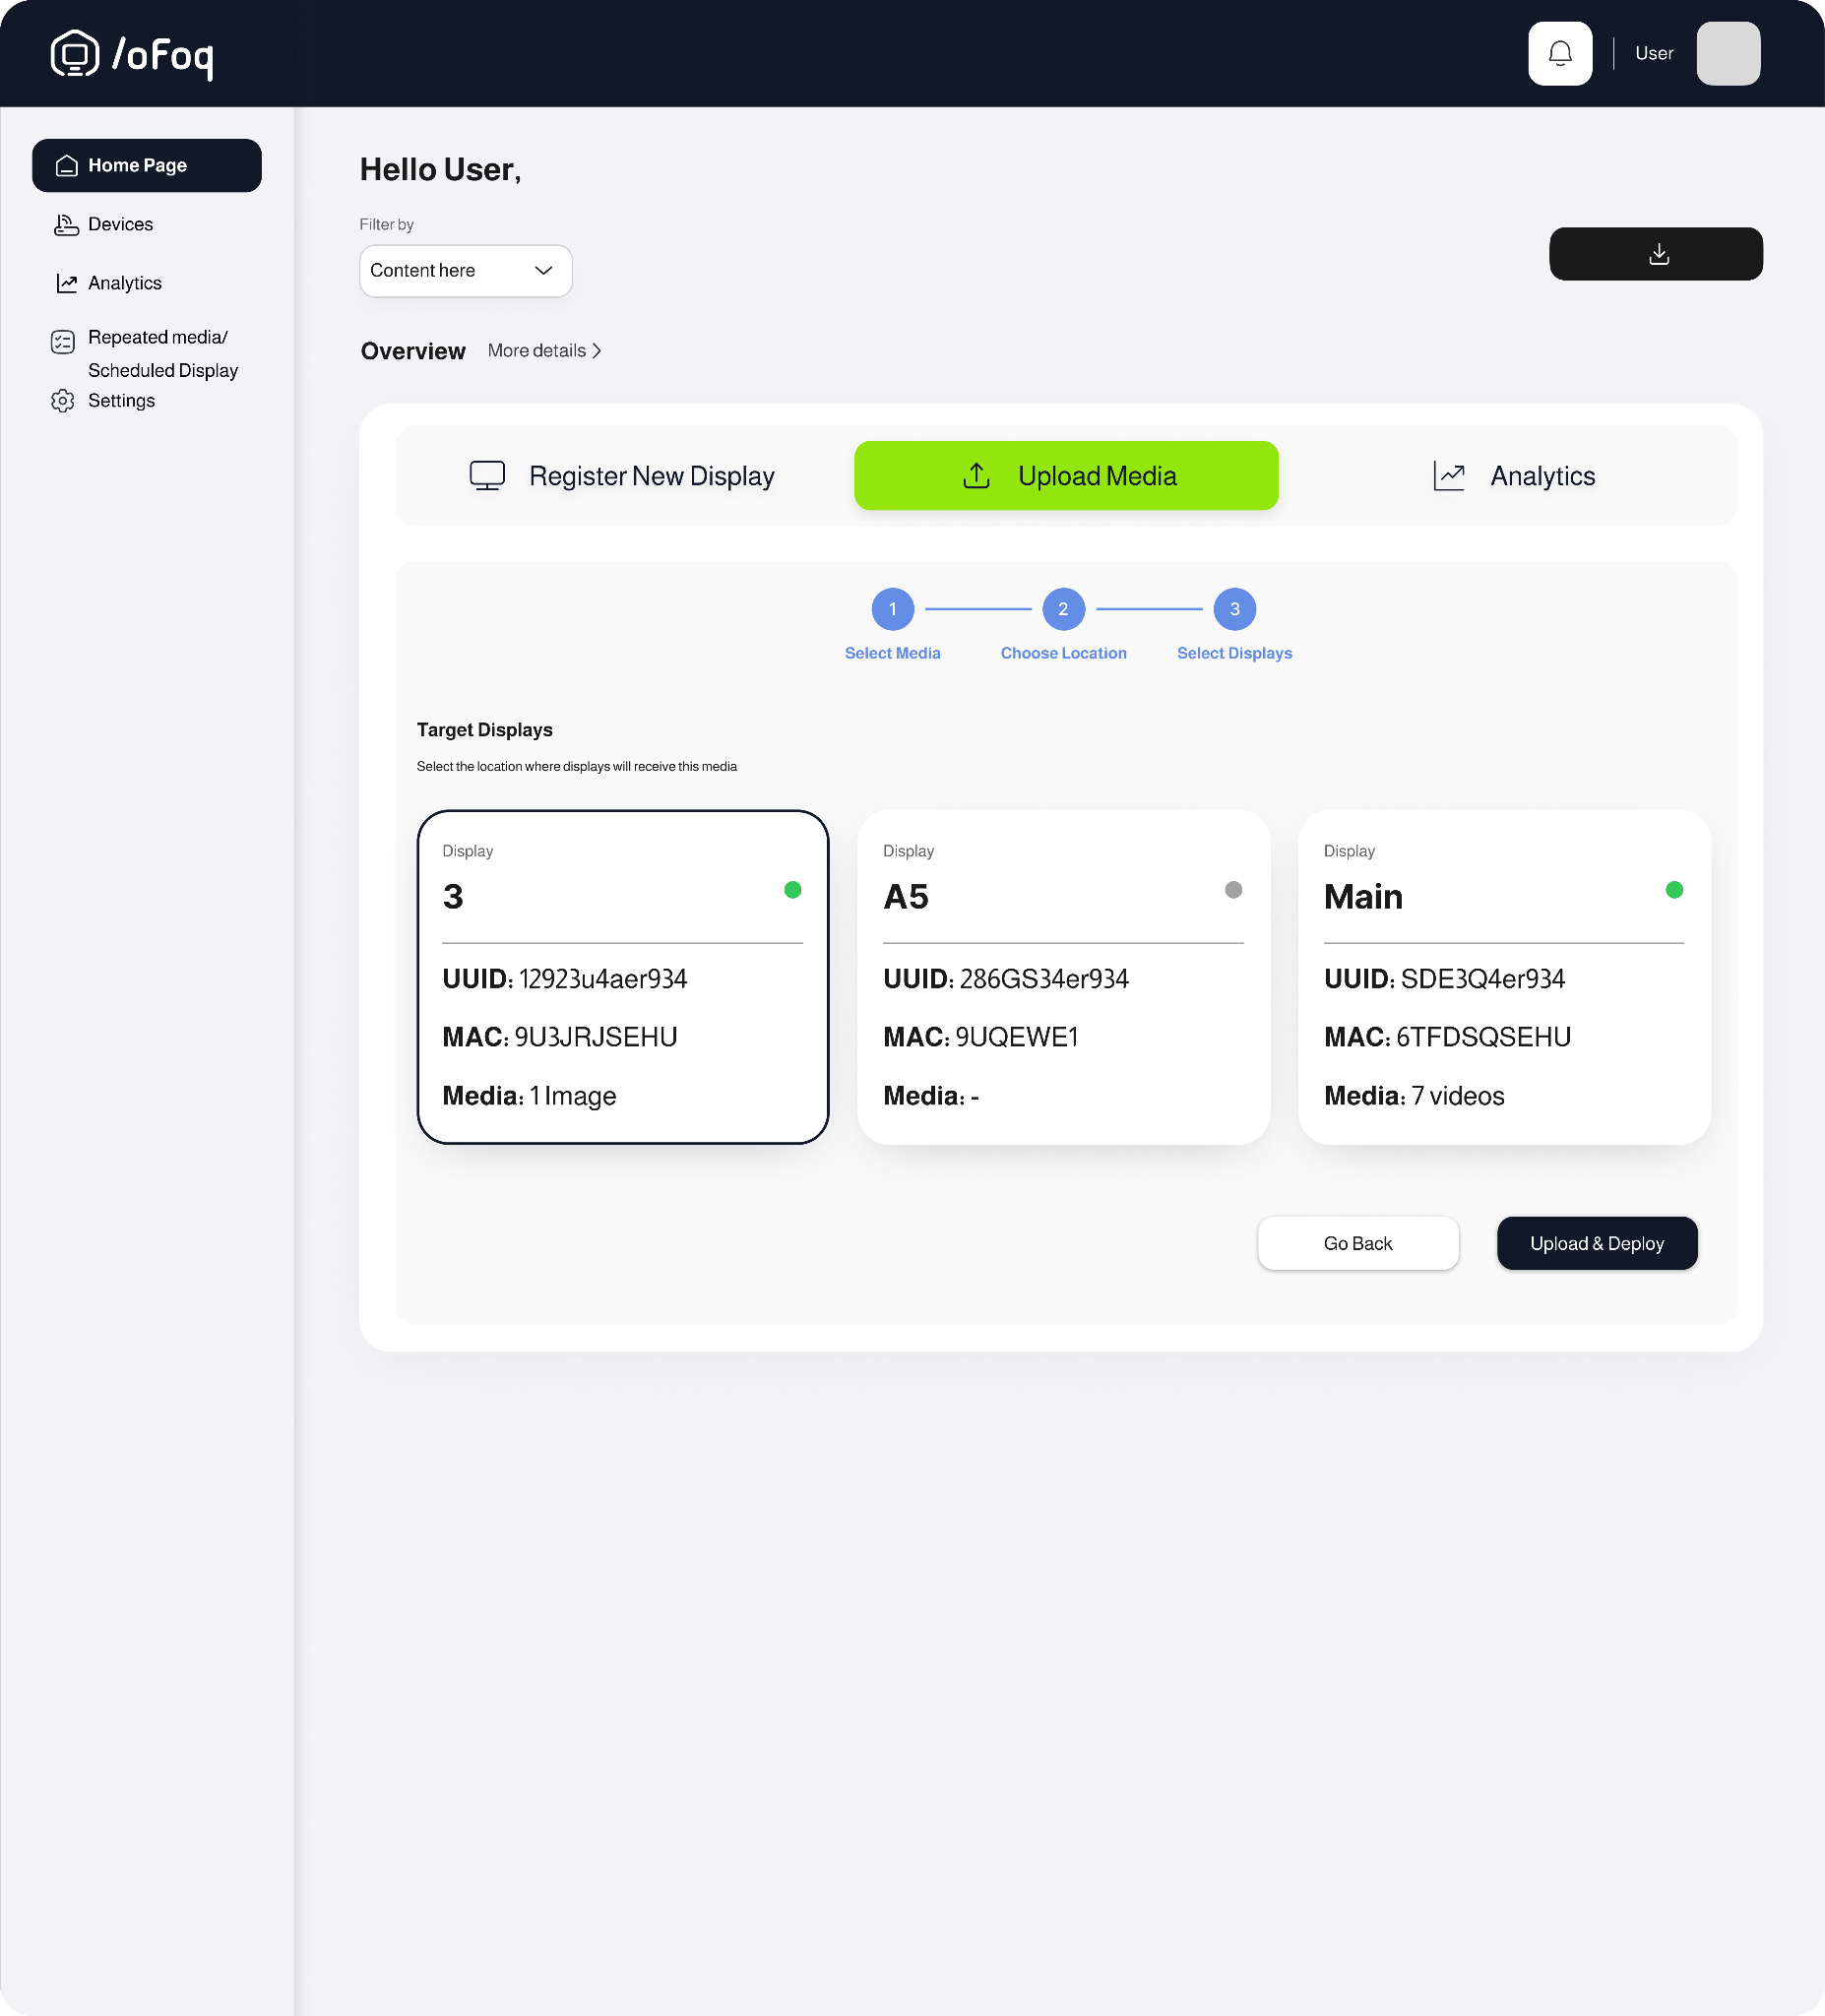Open the Filter by dropdown
This screenshot has height=2016, width=1825.
click(x=465, y=271)
